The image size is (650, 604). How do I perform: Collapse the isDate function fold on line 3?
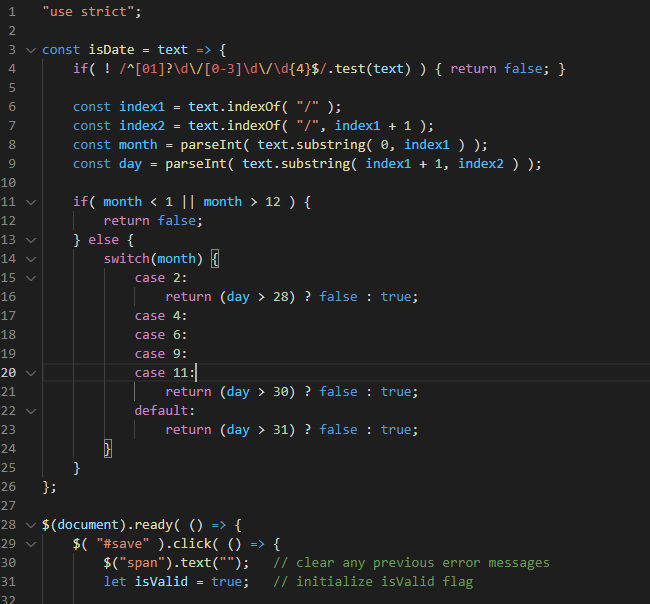(31, 51)
